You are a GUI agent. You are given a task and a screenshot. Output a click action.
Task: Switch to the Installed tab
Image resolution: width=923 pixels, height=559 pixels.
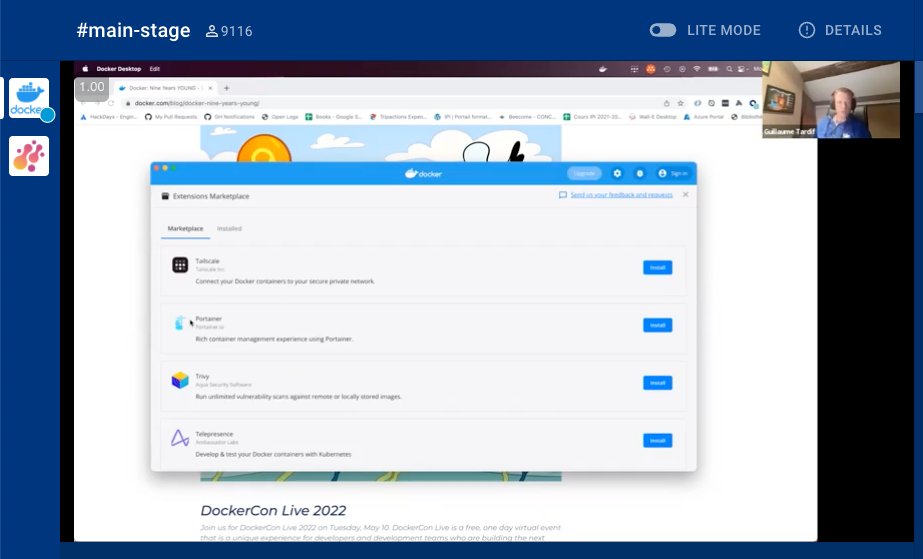click(229, 228)
